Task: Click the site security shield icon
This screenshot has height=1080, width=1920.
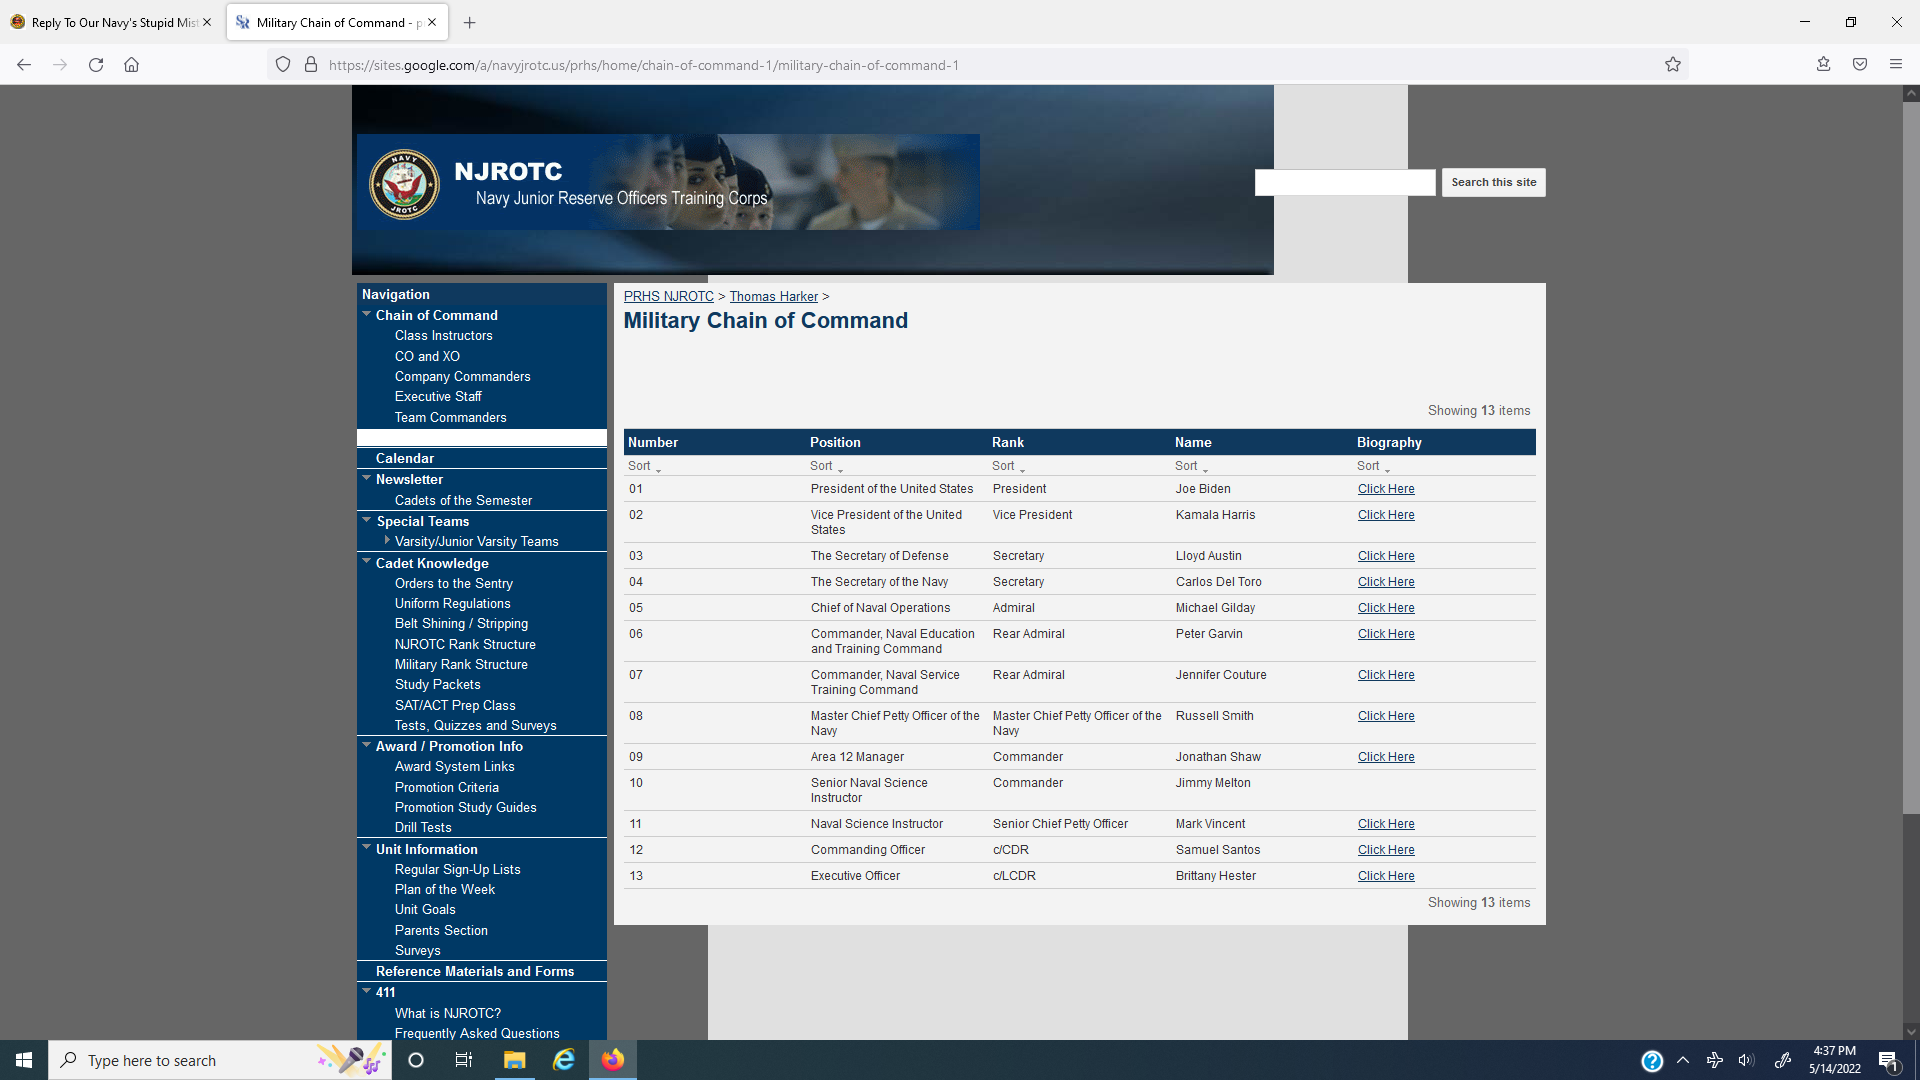Action: [x=283, y=65]
